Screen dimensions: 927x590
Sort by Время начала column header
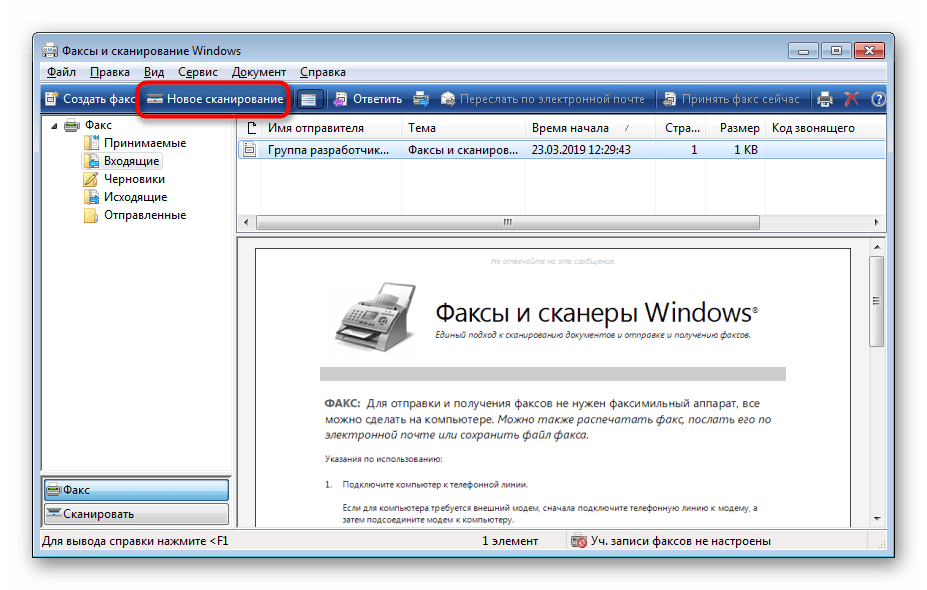point(590,128)
